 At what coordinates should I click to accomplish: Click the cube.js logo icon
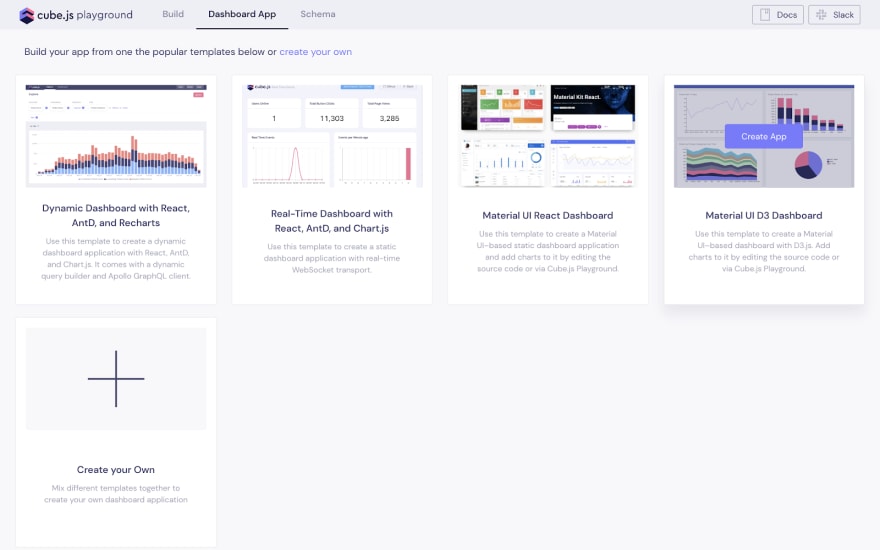(26, 15)
